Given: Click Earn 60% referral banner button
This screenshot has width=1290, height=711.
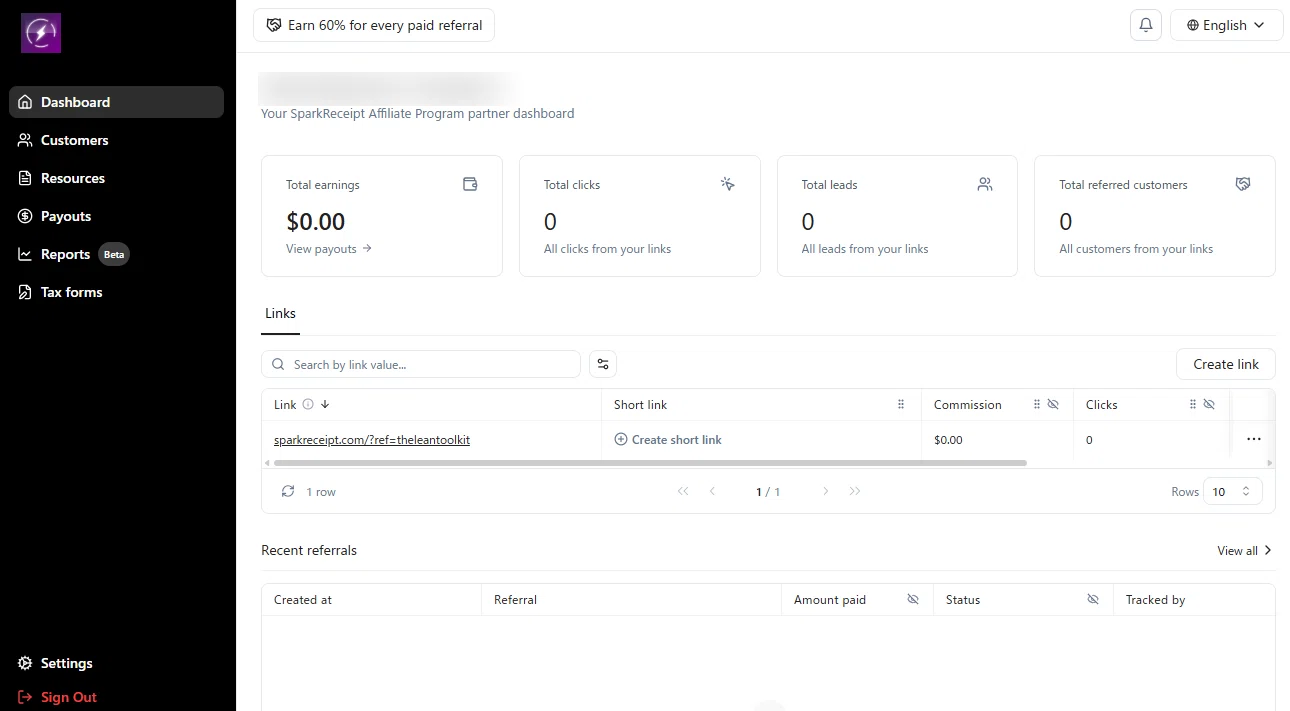Looking at the screenshot, I should point(374,25).
